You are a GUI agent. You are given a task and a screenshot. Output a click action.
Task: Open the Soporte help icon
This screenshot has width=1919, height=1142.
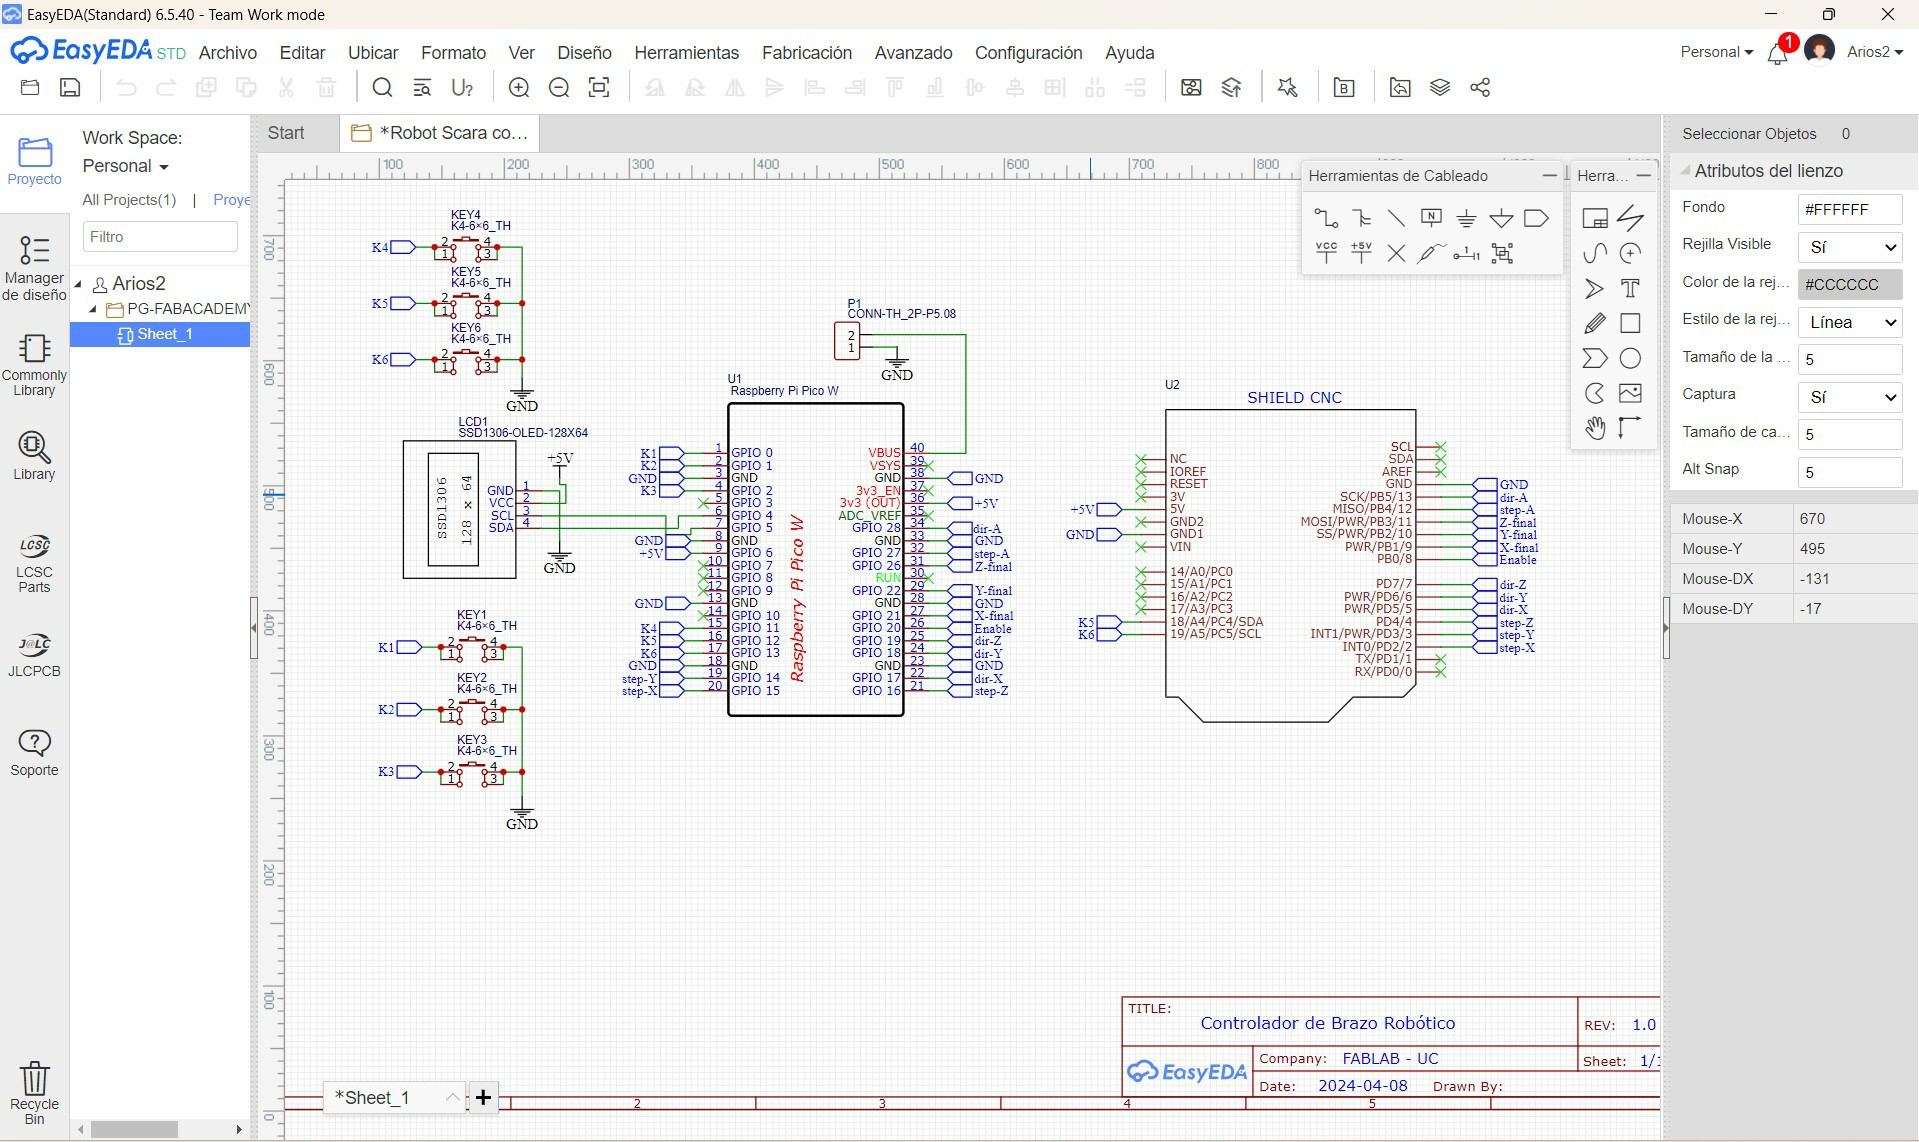pos(34,752)
